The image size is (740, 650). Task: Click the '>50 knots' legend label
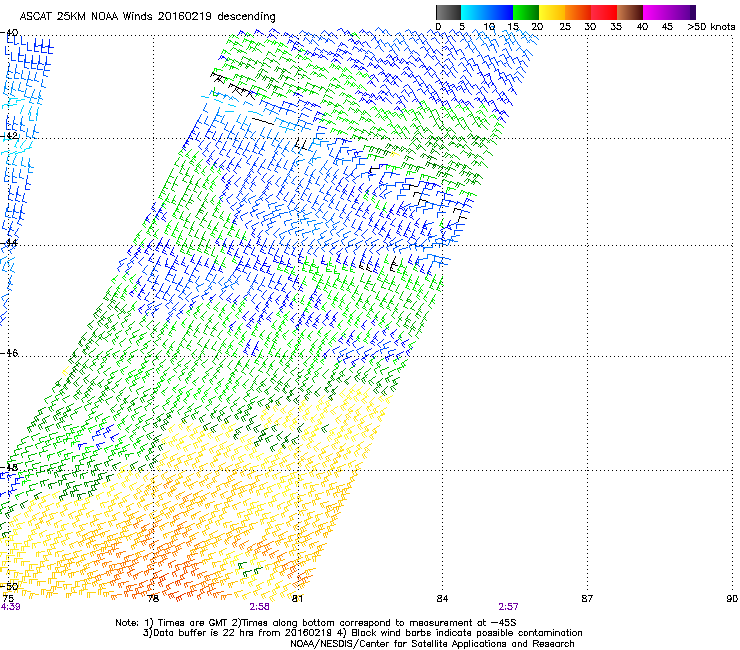pyautogui.click(x=711, y=27)
